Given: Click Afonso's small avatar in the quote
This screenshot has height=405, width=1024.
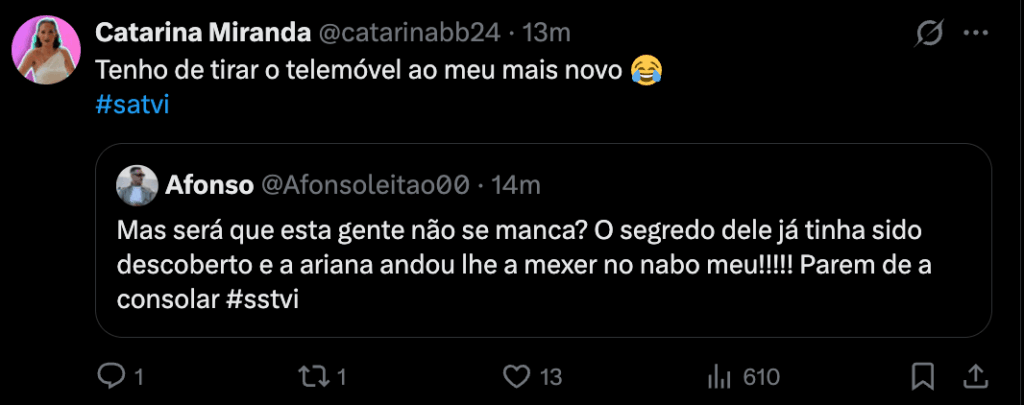Looking at the screenshot, I should point(136,184).
